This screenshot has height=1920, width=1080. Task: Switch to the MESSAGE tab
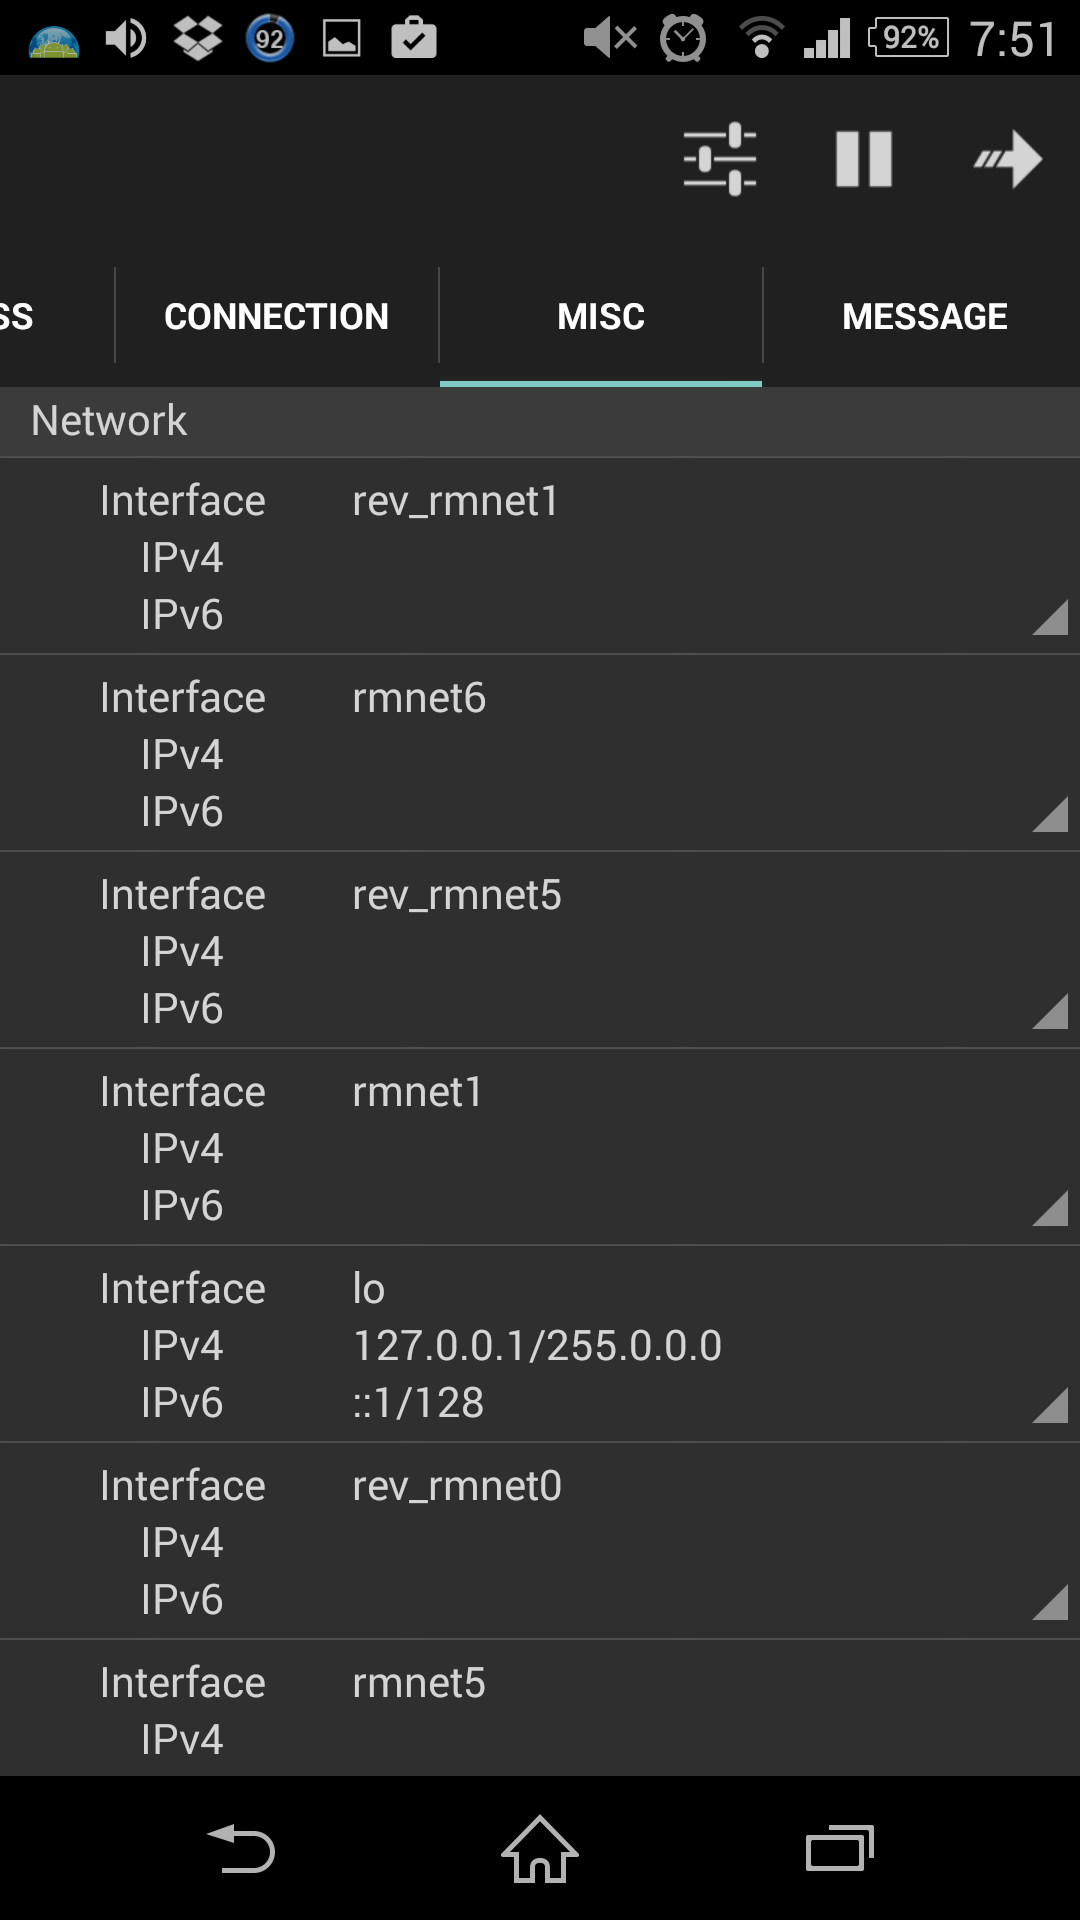(924, 316)
